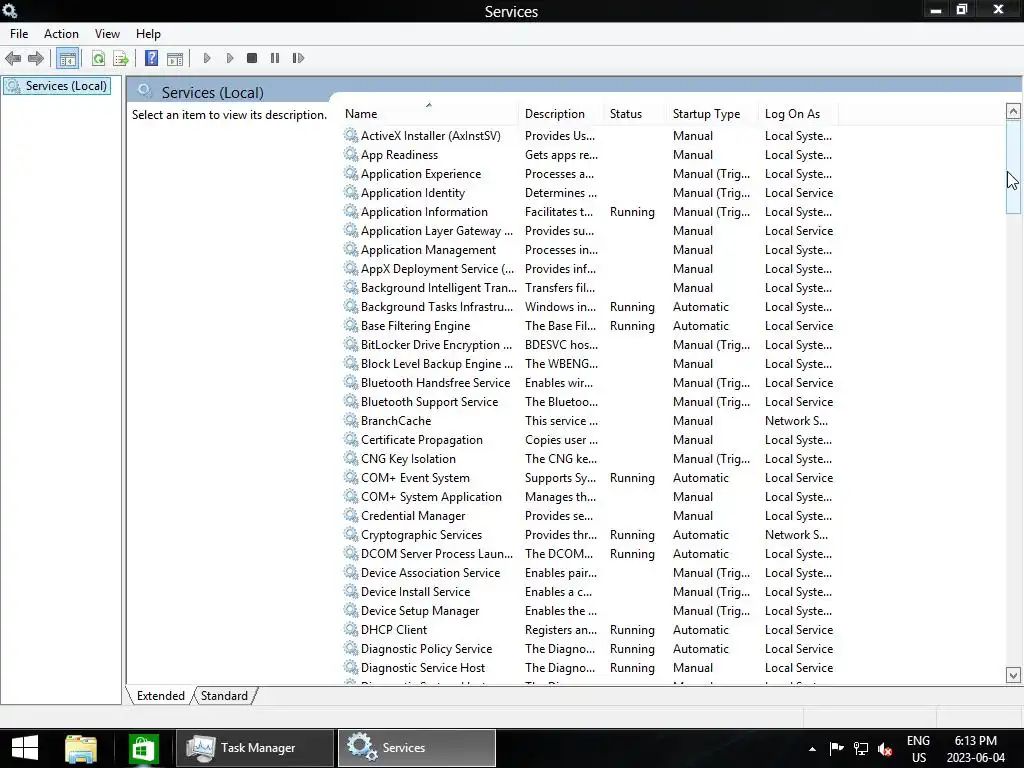Viewport: 1024px width, 768px height.
Task: Open the Store icon on the taskbar
Action: pyautogui.click(x=143, y=748)
